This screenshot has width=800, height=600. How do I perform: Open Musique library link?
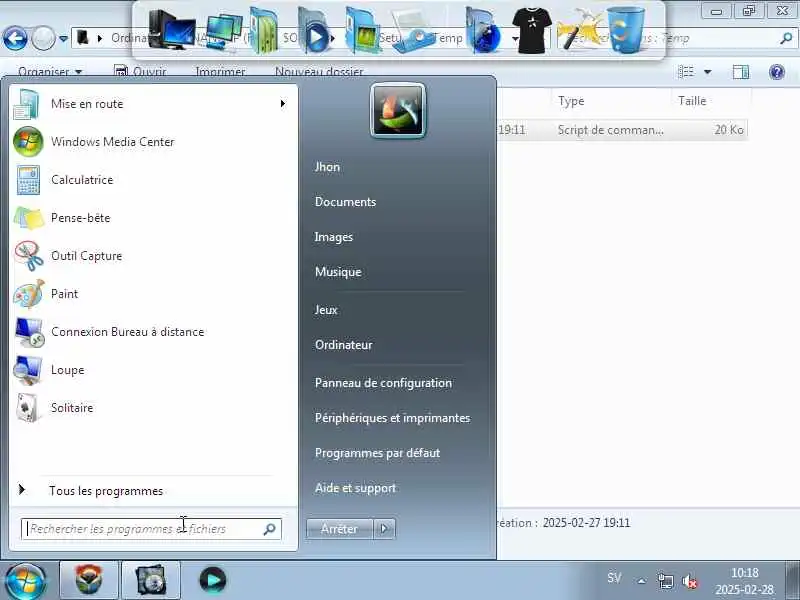[338, 272]
